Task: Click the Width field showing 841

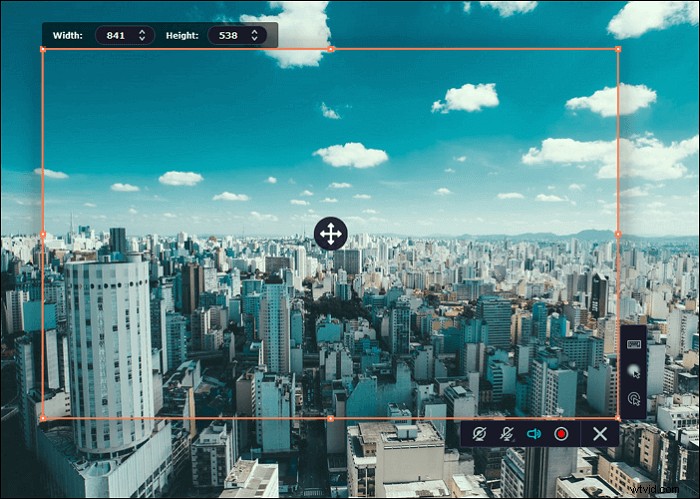Action: (125, 35)
